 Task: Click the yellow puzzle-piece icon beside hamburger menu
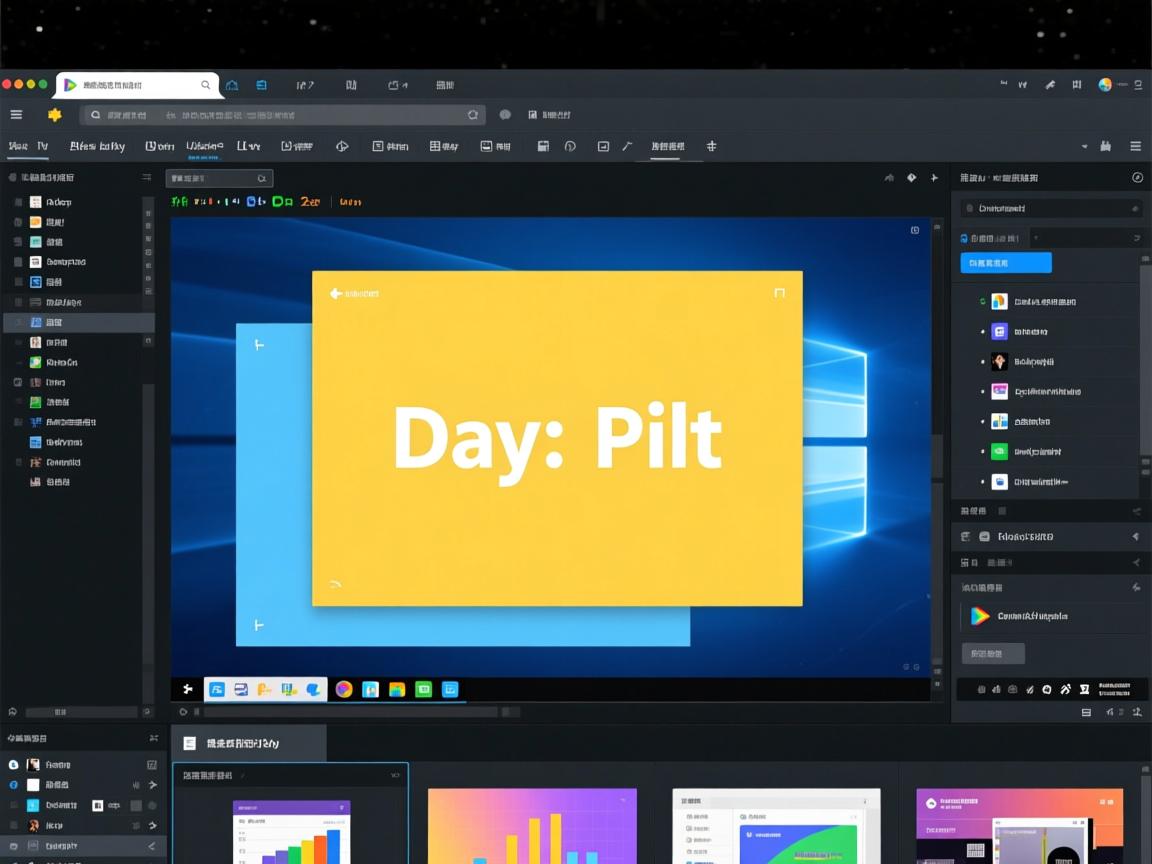click(x=54, y=115)
